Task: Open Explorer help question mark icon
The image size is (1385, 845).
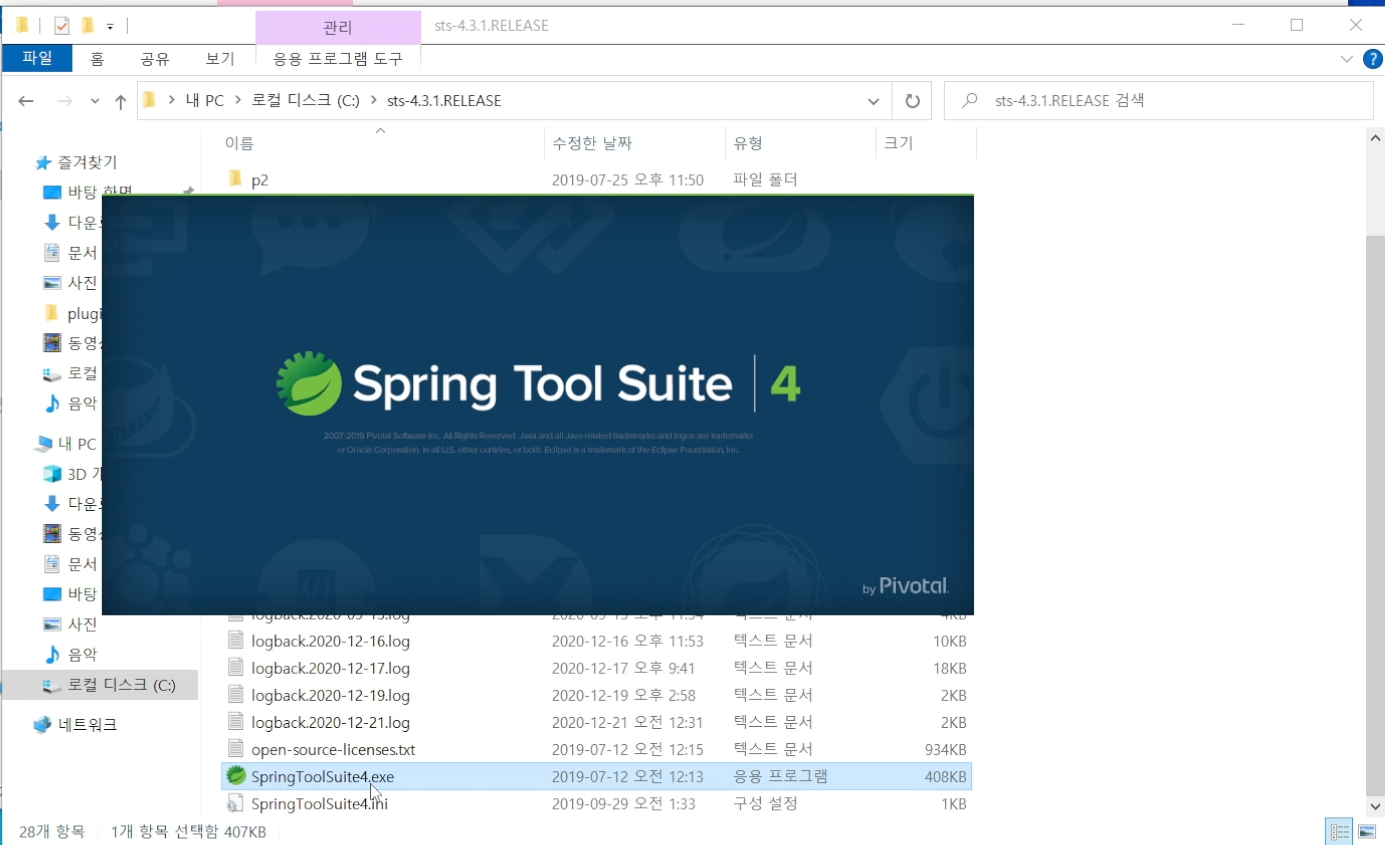Action: click(1372, 59)
